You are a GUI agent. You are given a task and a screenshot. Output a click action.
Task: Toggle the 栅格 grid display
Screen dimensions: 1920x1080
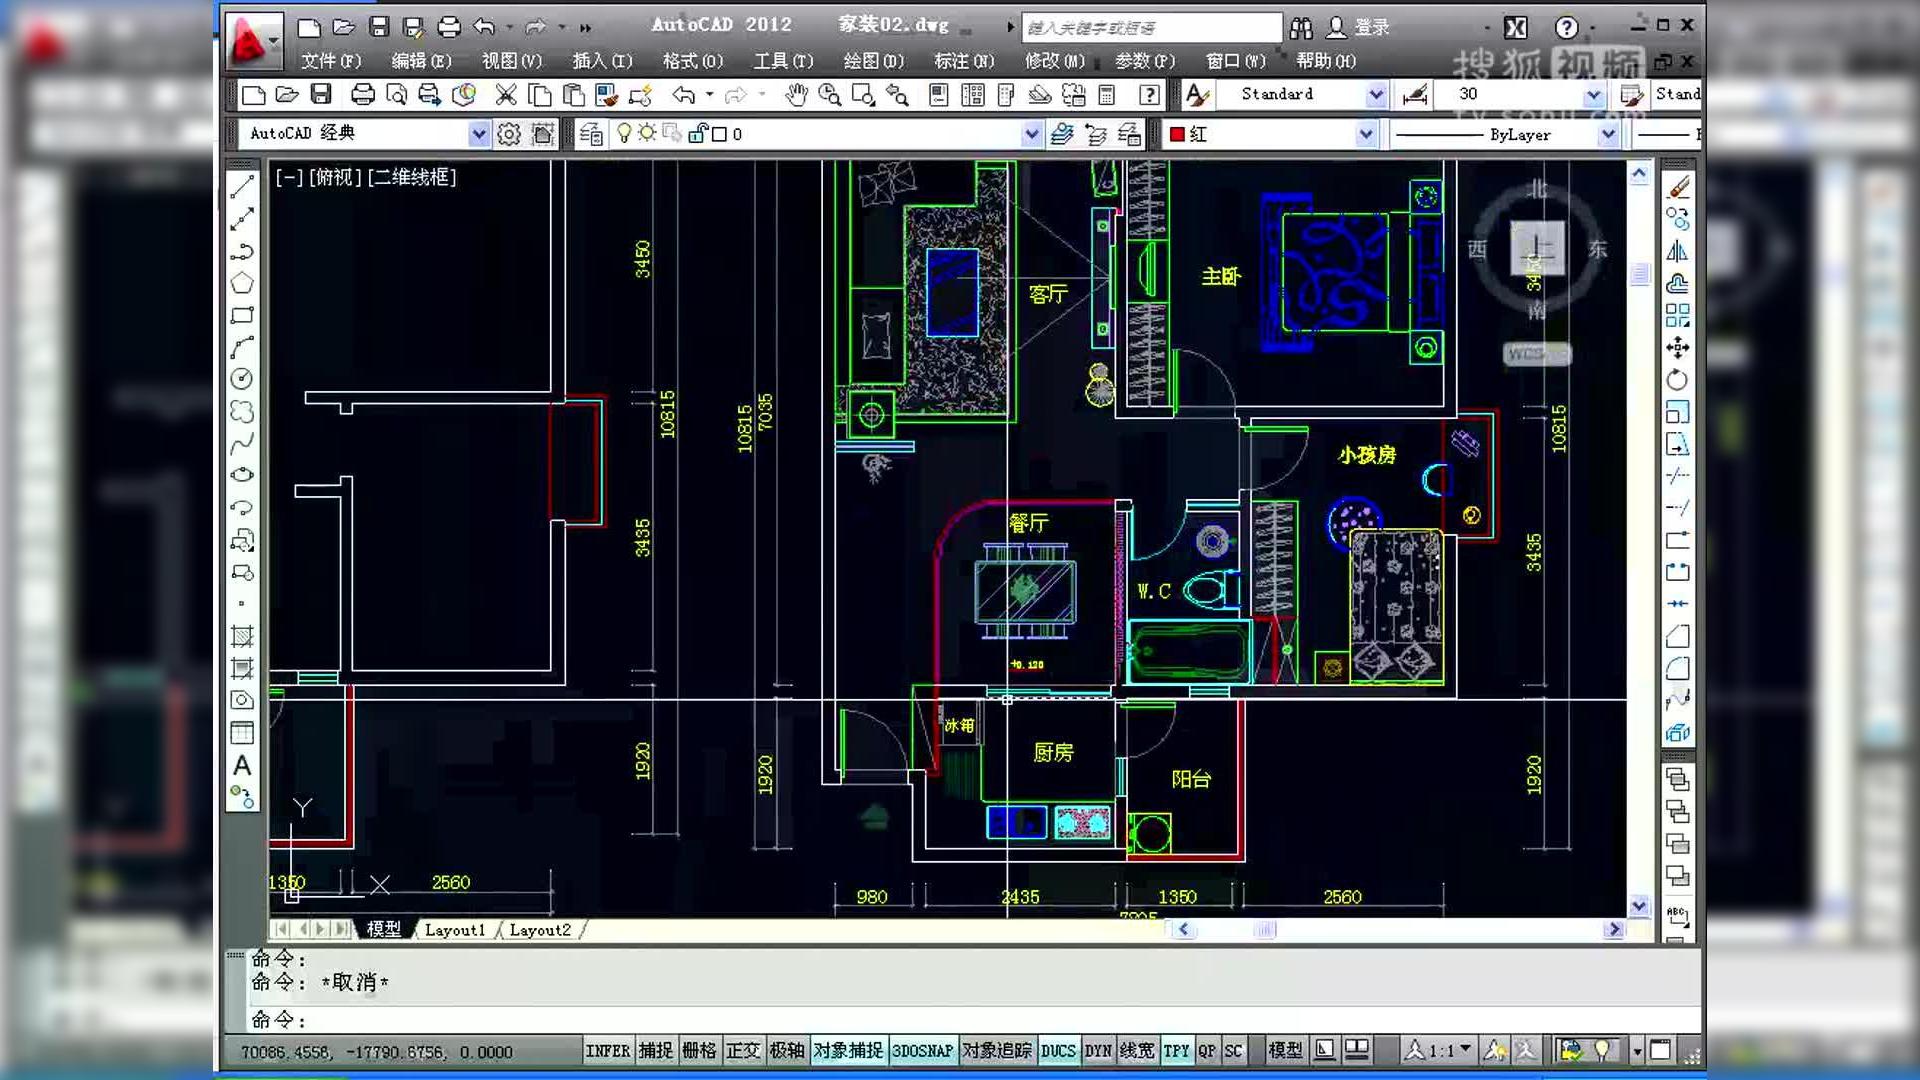700,1051
